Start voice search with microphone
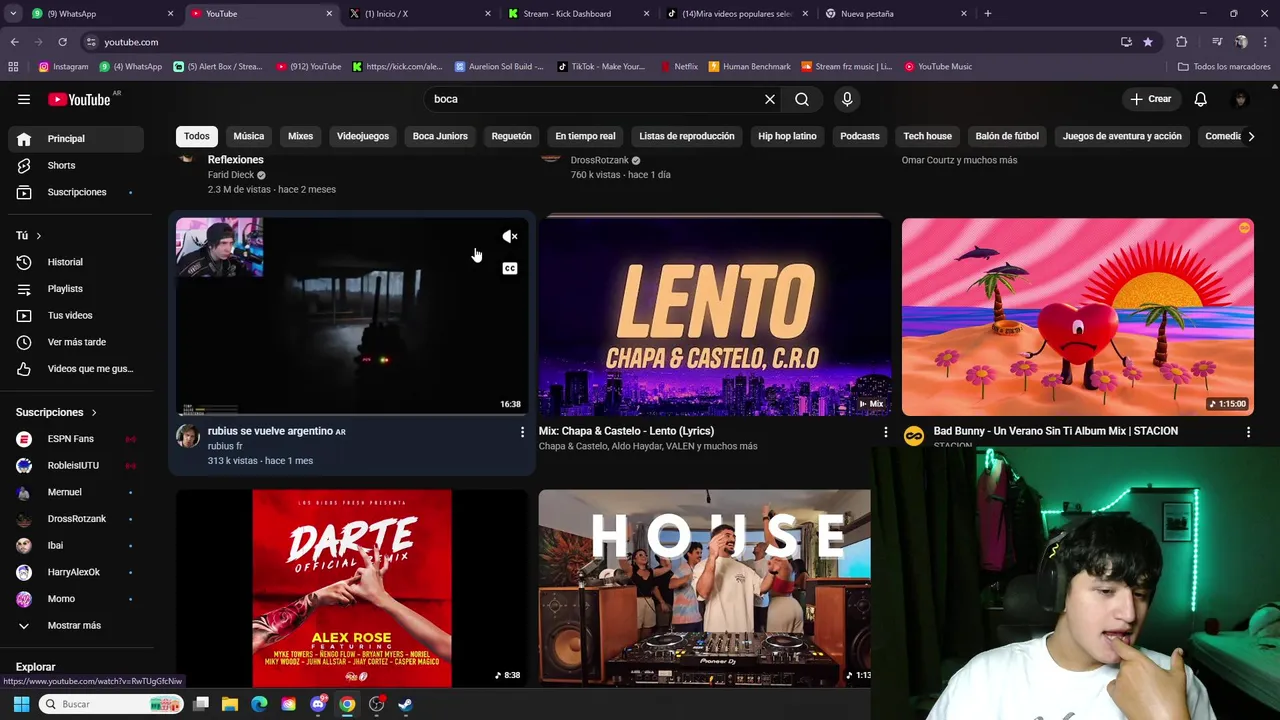This screenshot has width=1280, height=720. tap(847, 99)
